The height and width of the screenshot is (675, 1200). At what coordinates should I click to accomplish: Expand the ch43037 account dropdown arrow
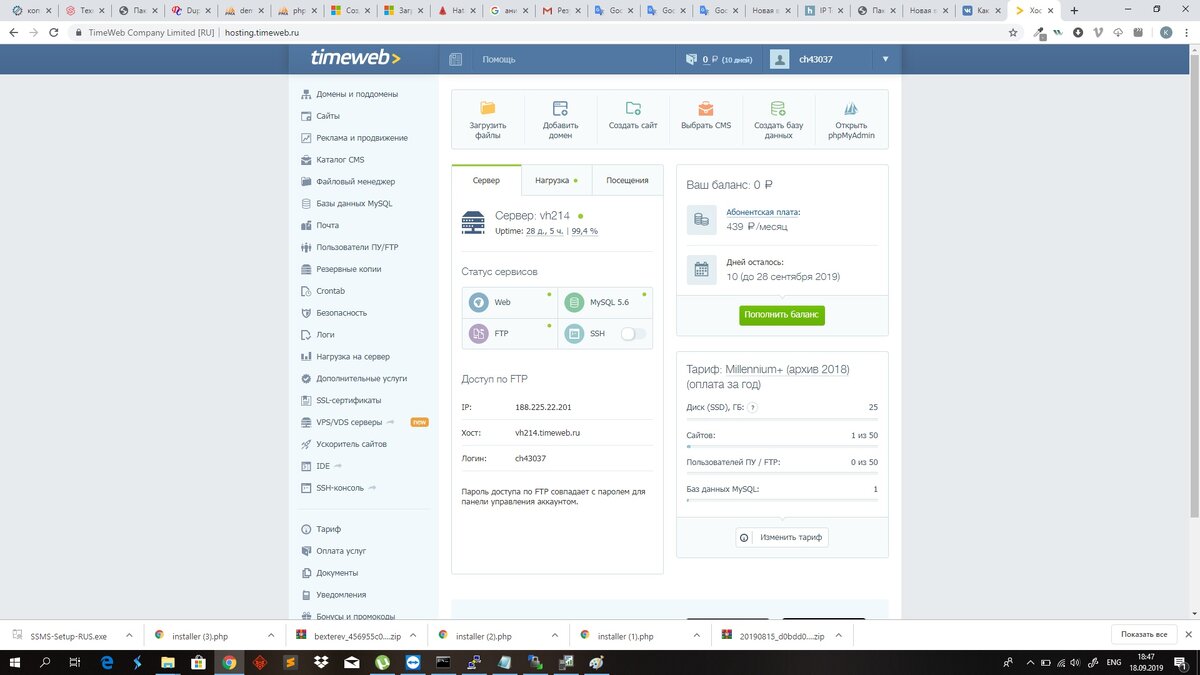pyautogui.click(x=885, y=59)
